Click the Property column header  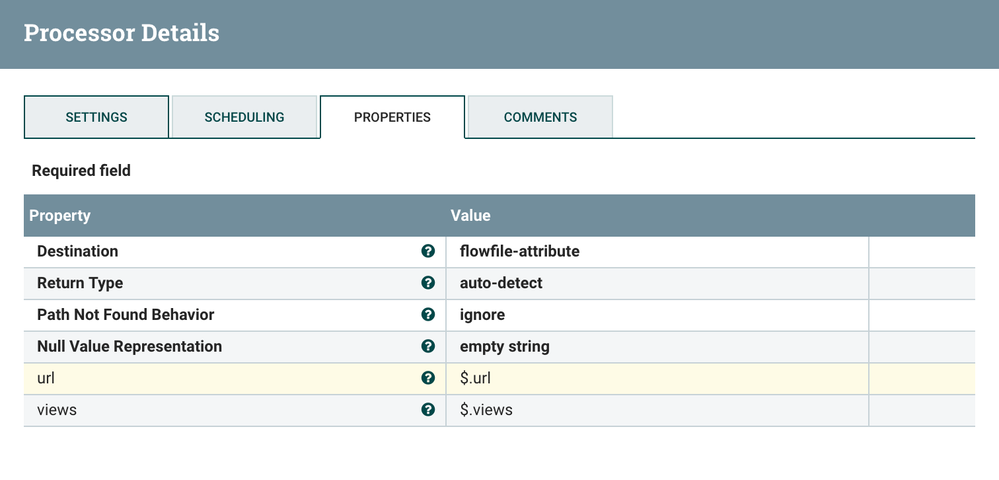coord(60,215)
